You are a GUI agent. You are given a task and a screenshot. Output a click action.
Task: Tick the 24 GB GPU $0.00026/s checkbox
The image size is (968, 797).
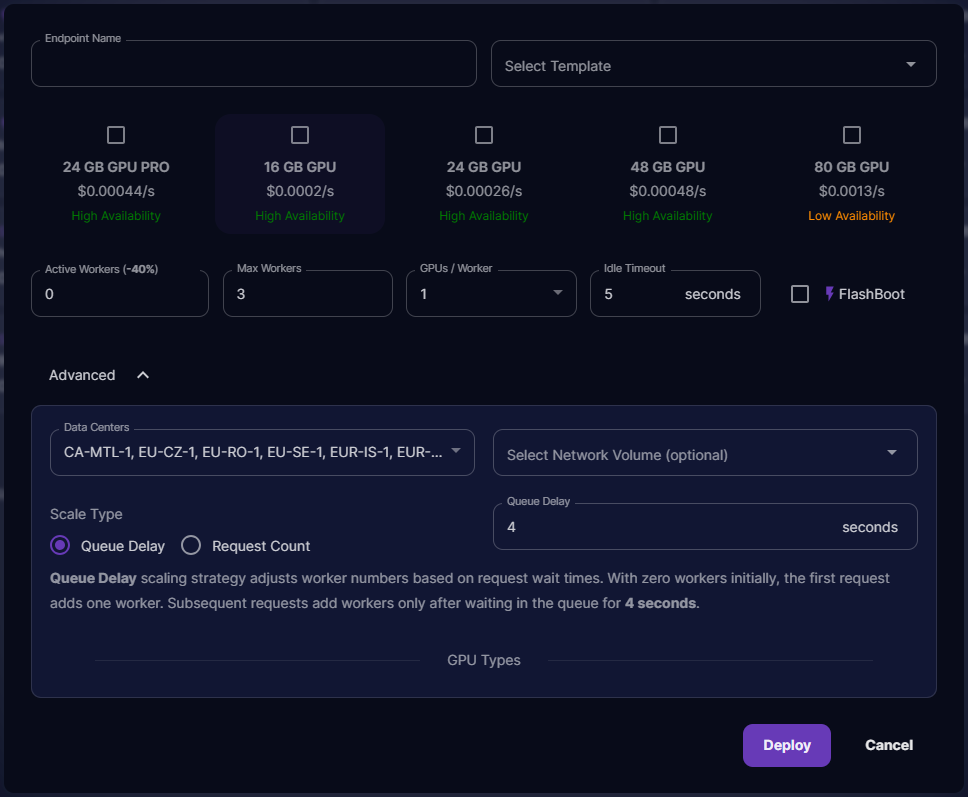[x=484, y=135]
